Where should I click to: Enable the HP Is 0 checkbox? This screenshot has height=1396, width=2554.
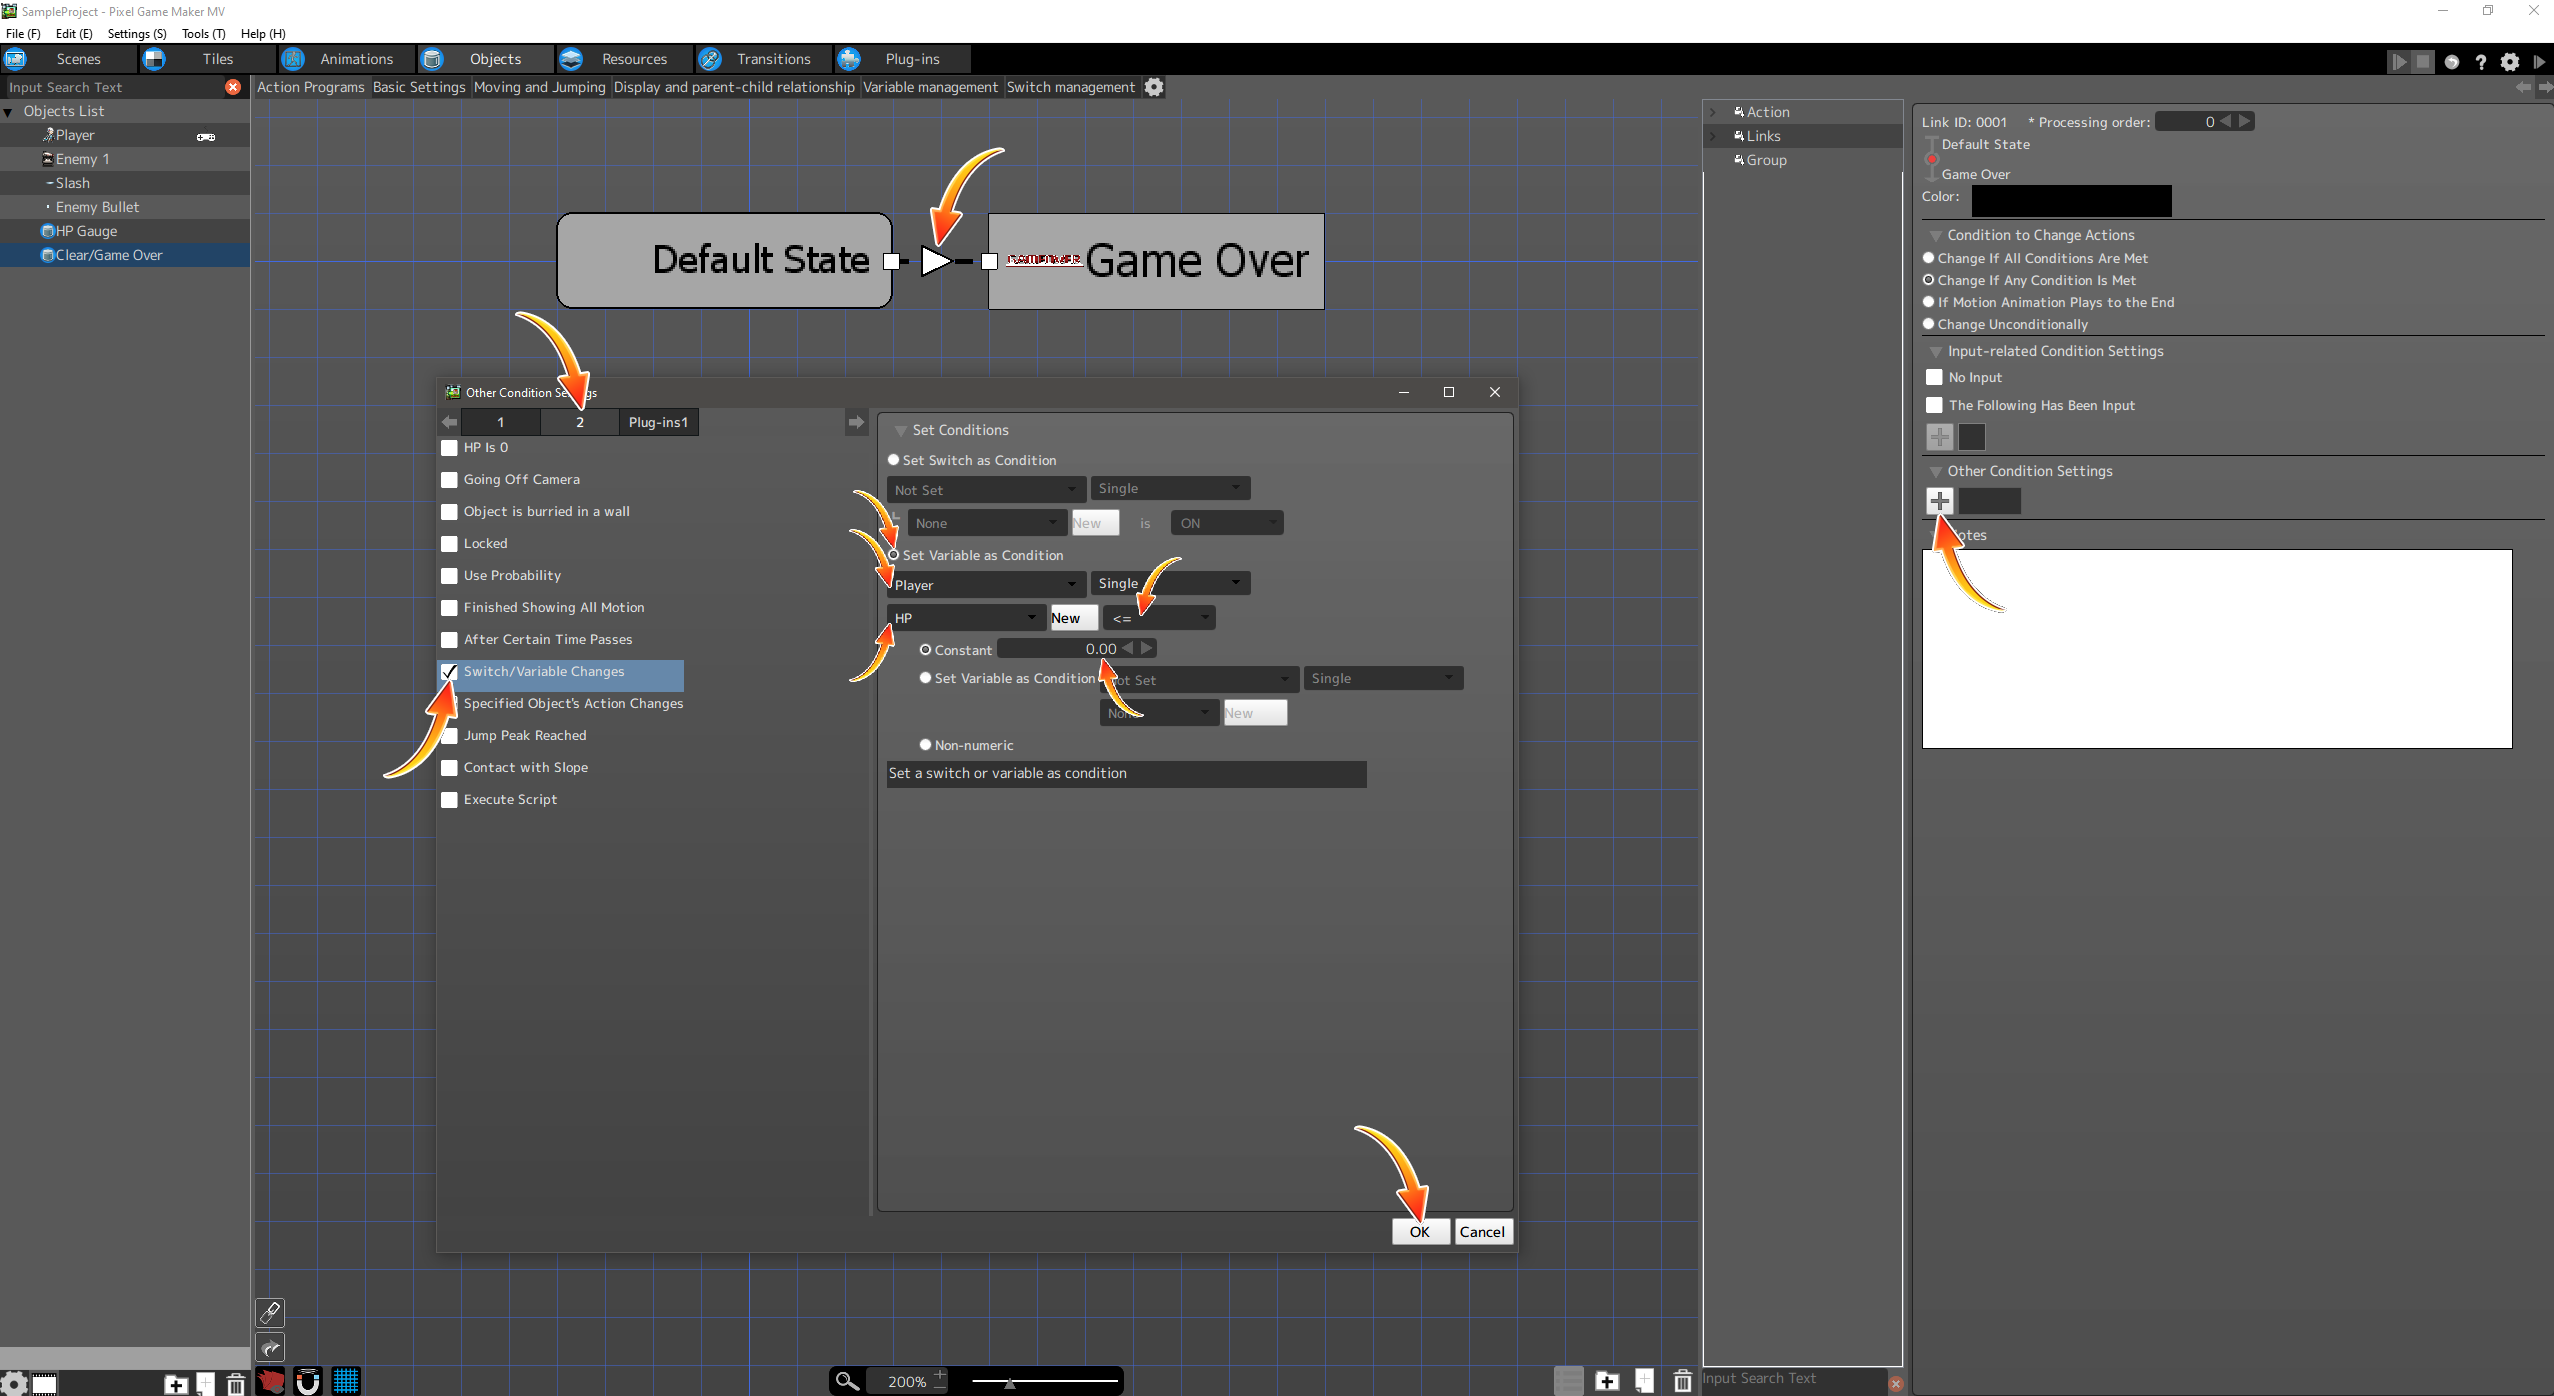pyautogui.click(x=450, y=448)
